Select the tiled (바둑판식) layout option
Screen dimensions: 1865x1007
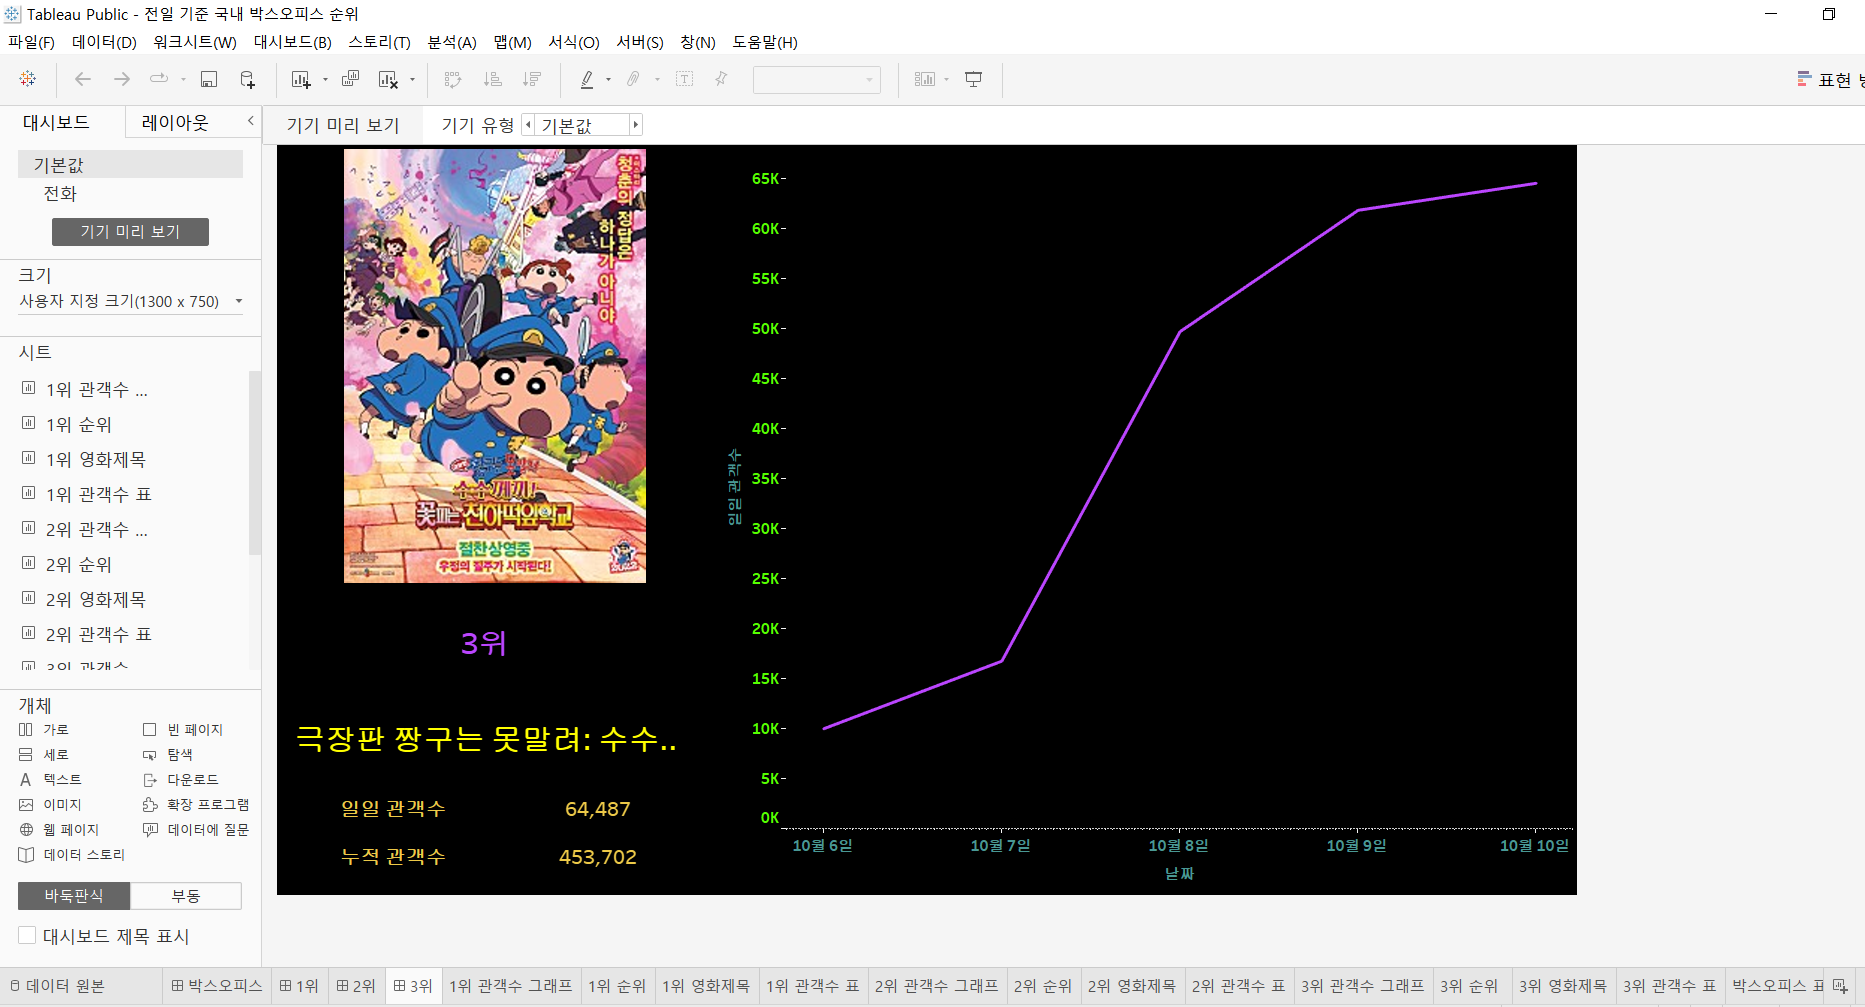pyautogui.click(x=74, y=896)
